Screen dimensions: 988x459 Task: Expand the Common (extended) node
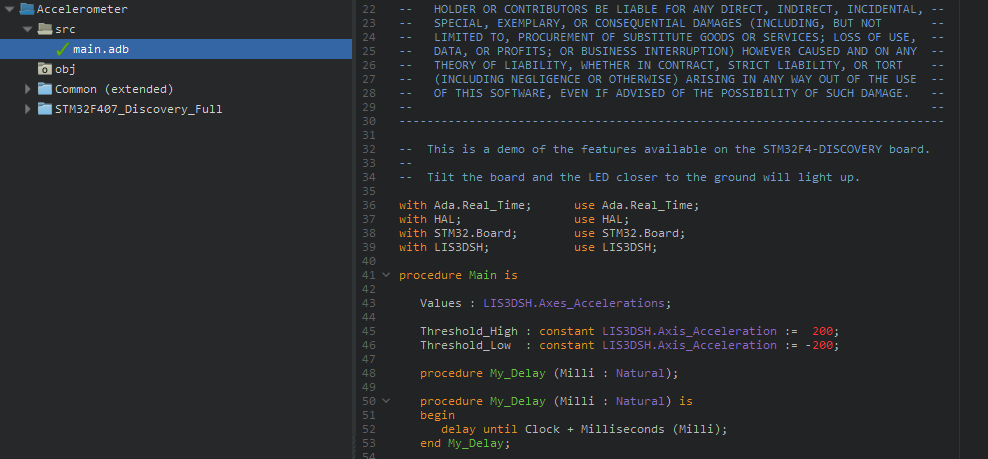pos(28,89)
